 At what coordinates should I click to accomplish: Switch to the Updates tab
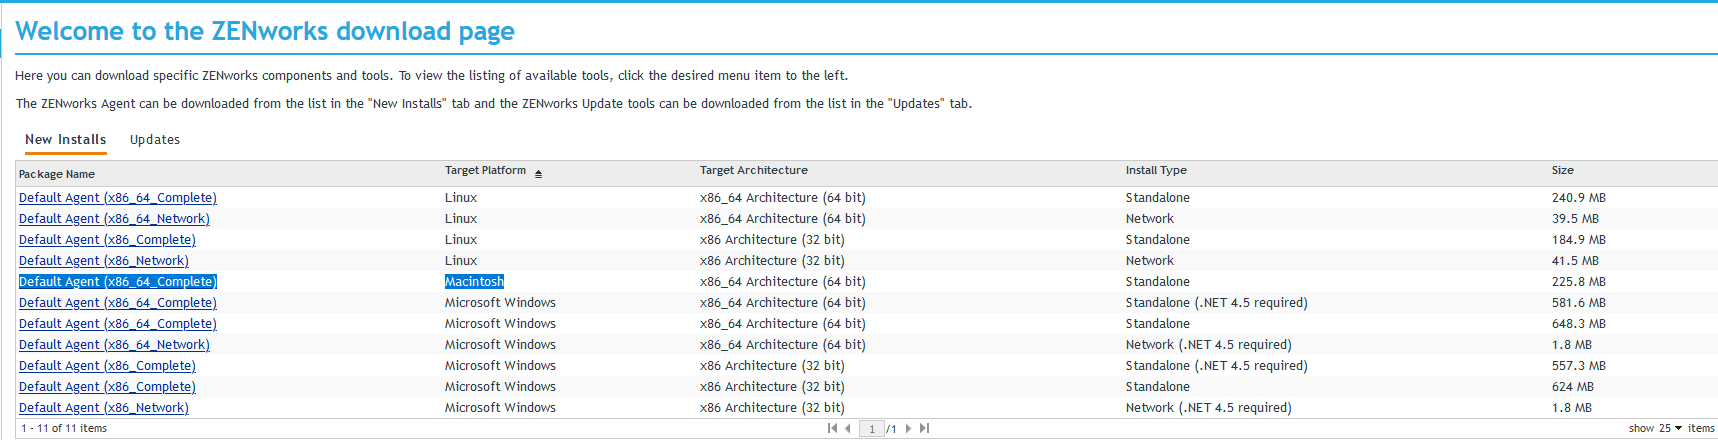[155, 140]
